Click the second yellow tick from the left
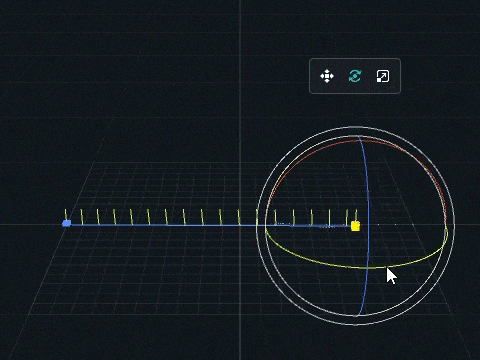This screenshot has height=360, width=480. coord(81,217)
